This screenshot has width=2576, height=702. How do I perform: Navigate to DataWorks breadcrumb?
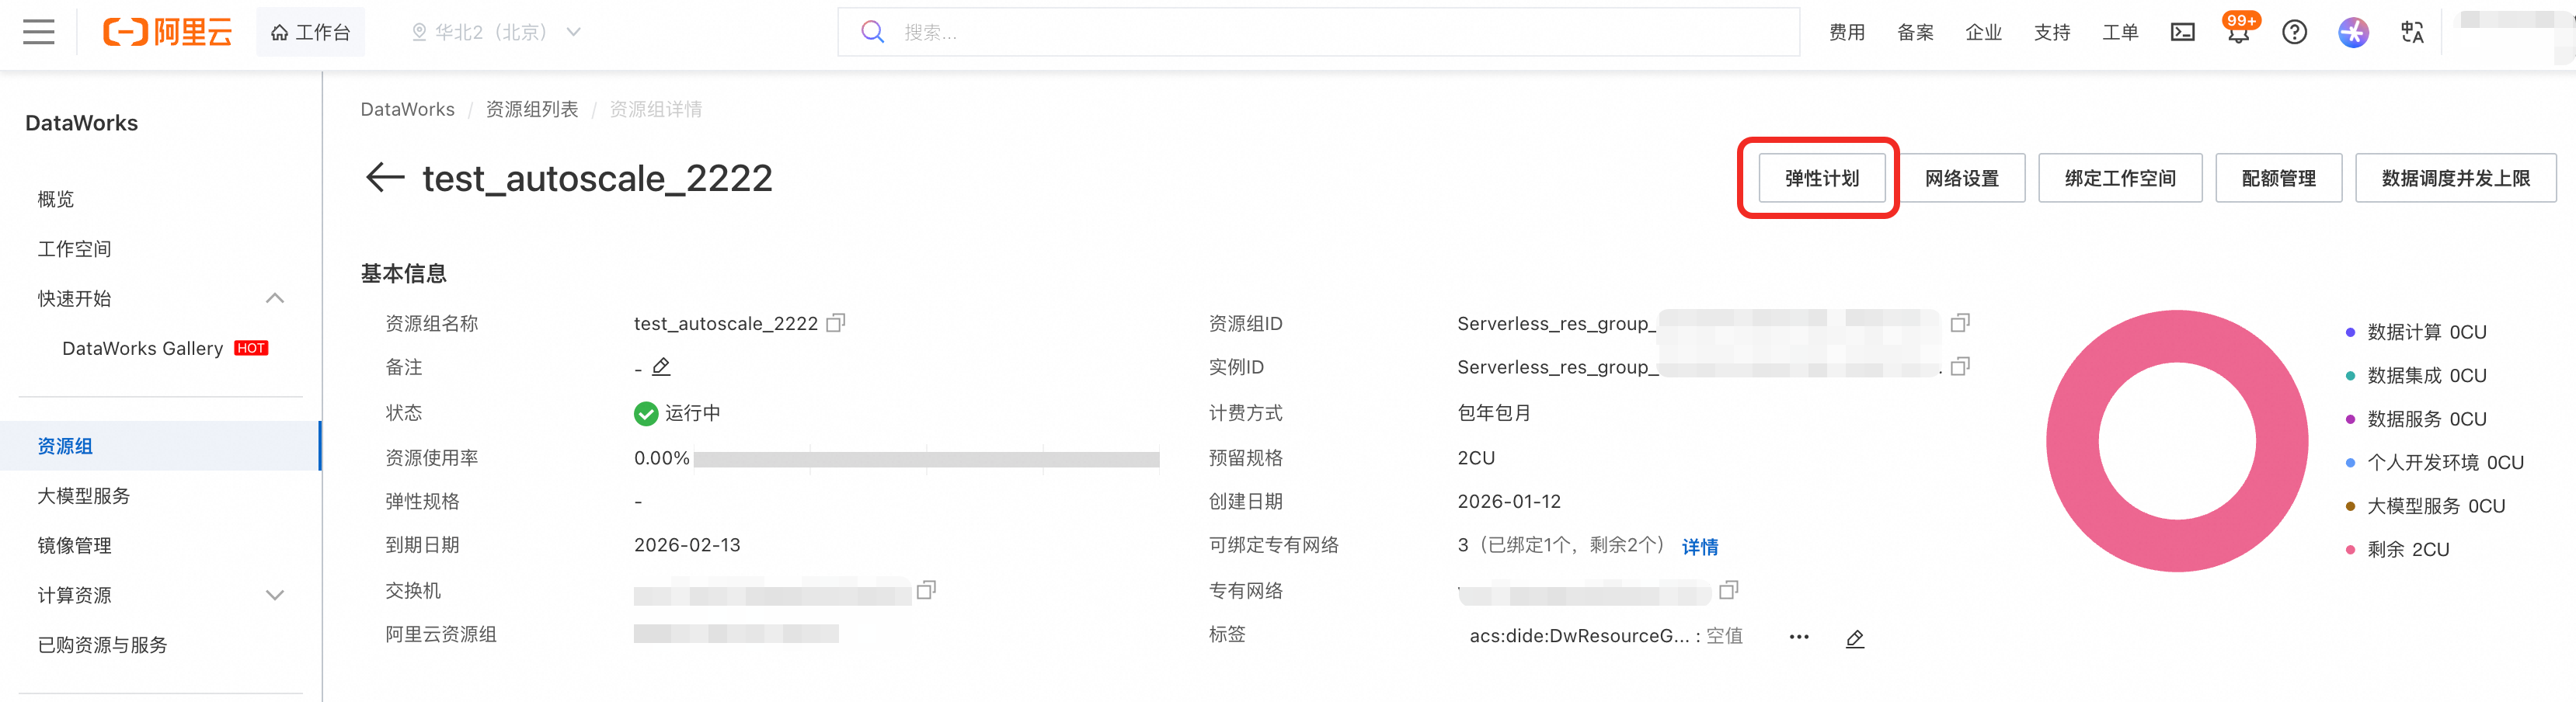407,109
